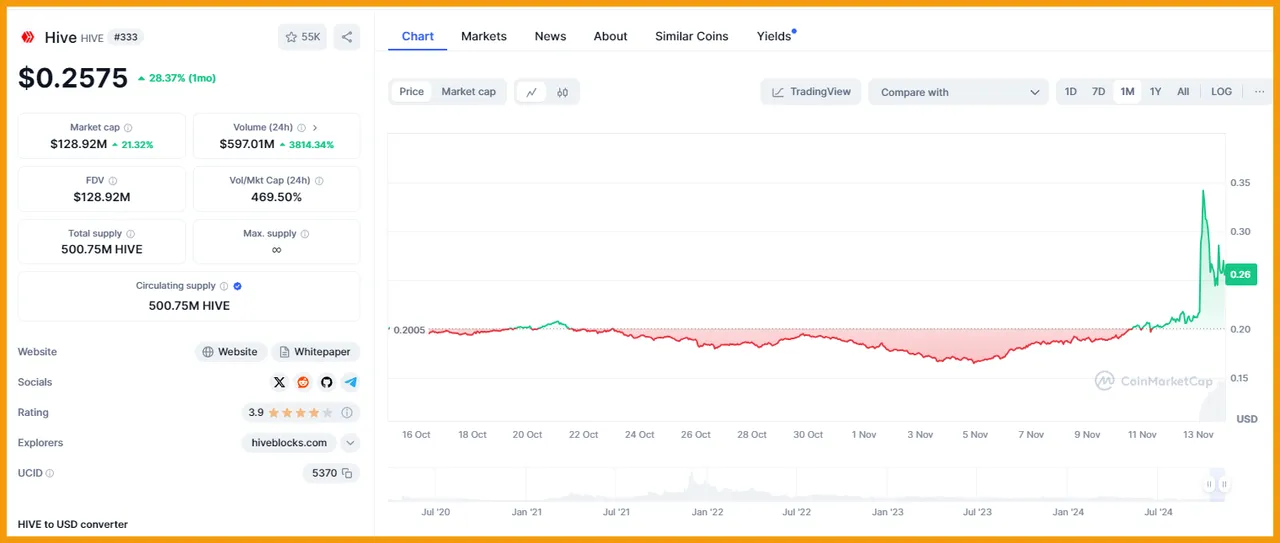This screenshot has width=1280, height=543.
Task: Click the verified circulating supply badge
Action: point(237,286)
